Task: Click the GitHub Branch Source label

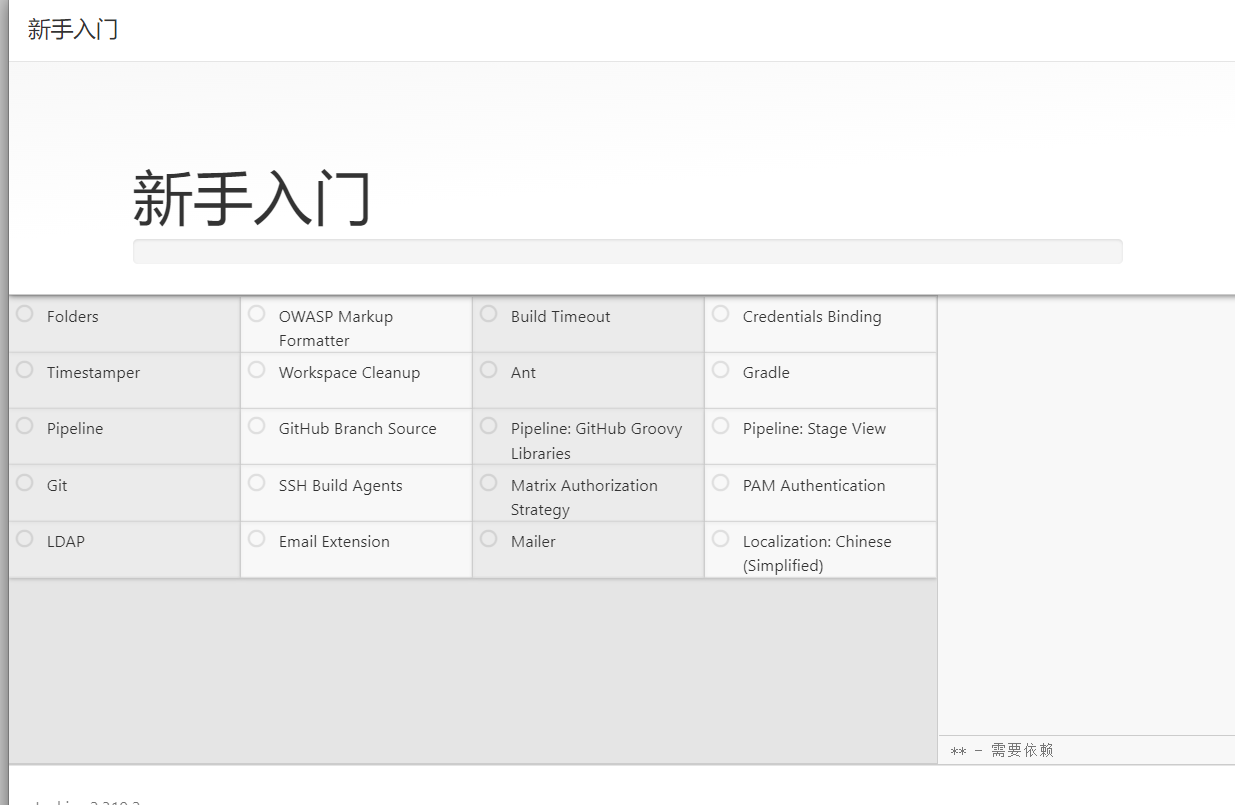Action: pos(358,429)
